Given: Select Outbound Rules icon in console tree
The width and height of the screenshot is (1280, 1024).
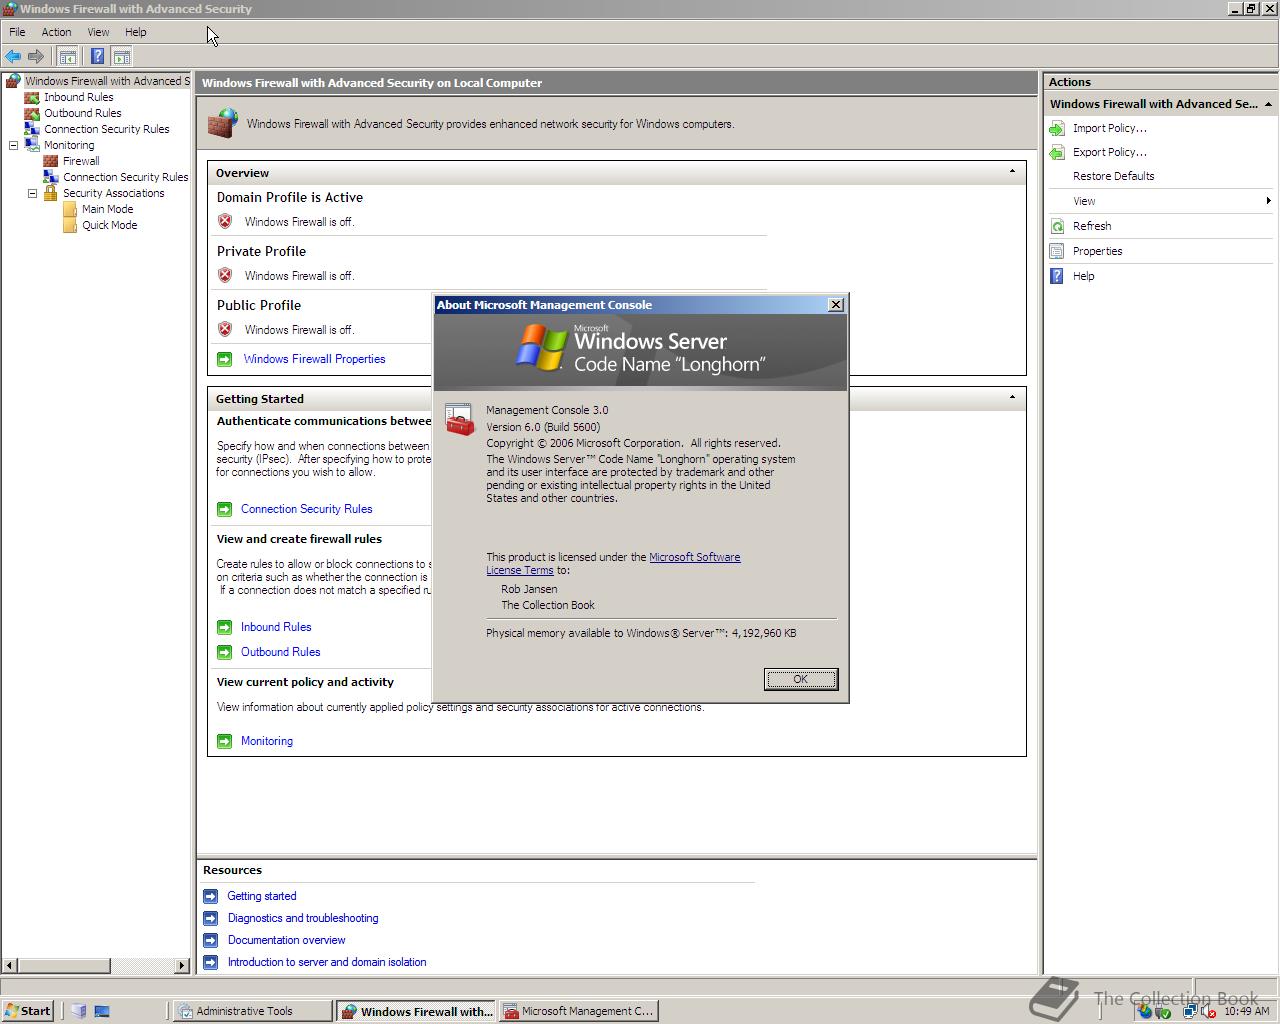Looking at the screenshot, I should point(32,113).
